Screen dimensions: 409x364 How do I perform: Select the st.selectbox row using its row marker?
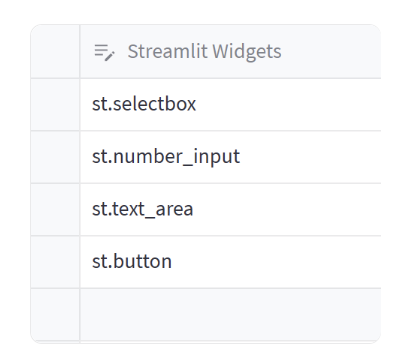coord(55,104)
